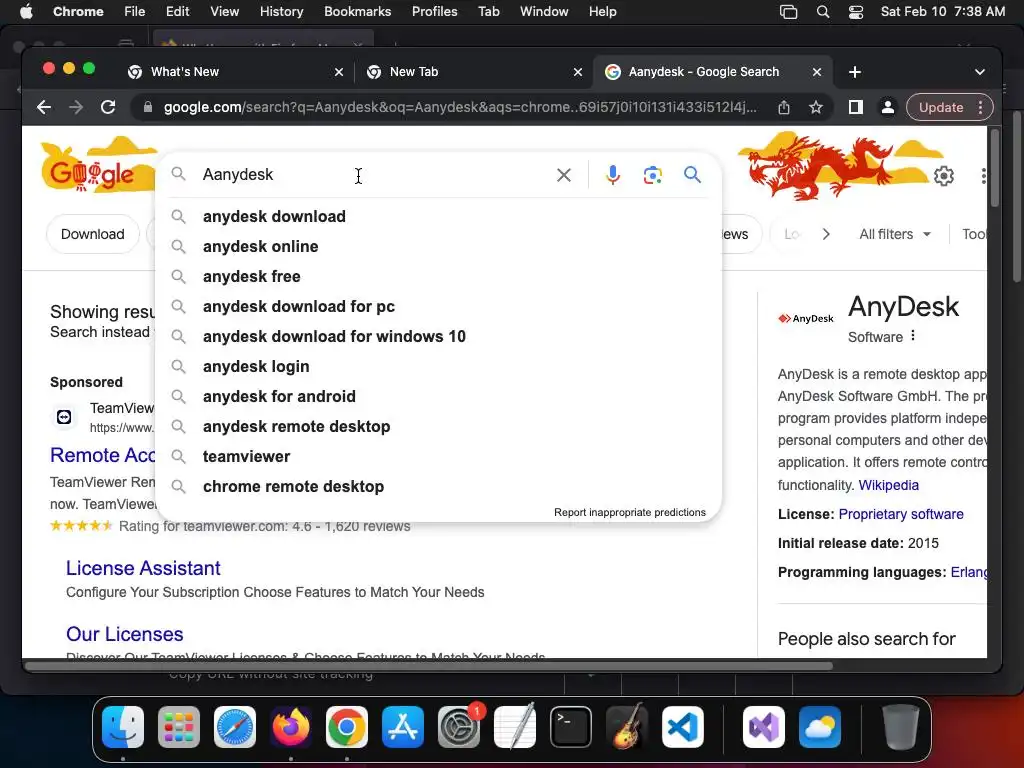The width and height of the screenshot is (1024, 768).
Task: Bookmark this page with the star icon
Action: (x=816, y=108)
